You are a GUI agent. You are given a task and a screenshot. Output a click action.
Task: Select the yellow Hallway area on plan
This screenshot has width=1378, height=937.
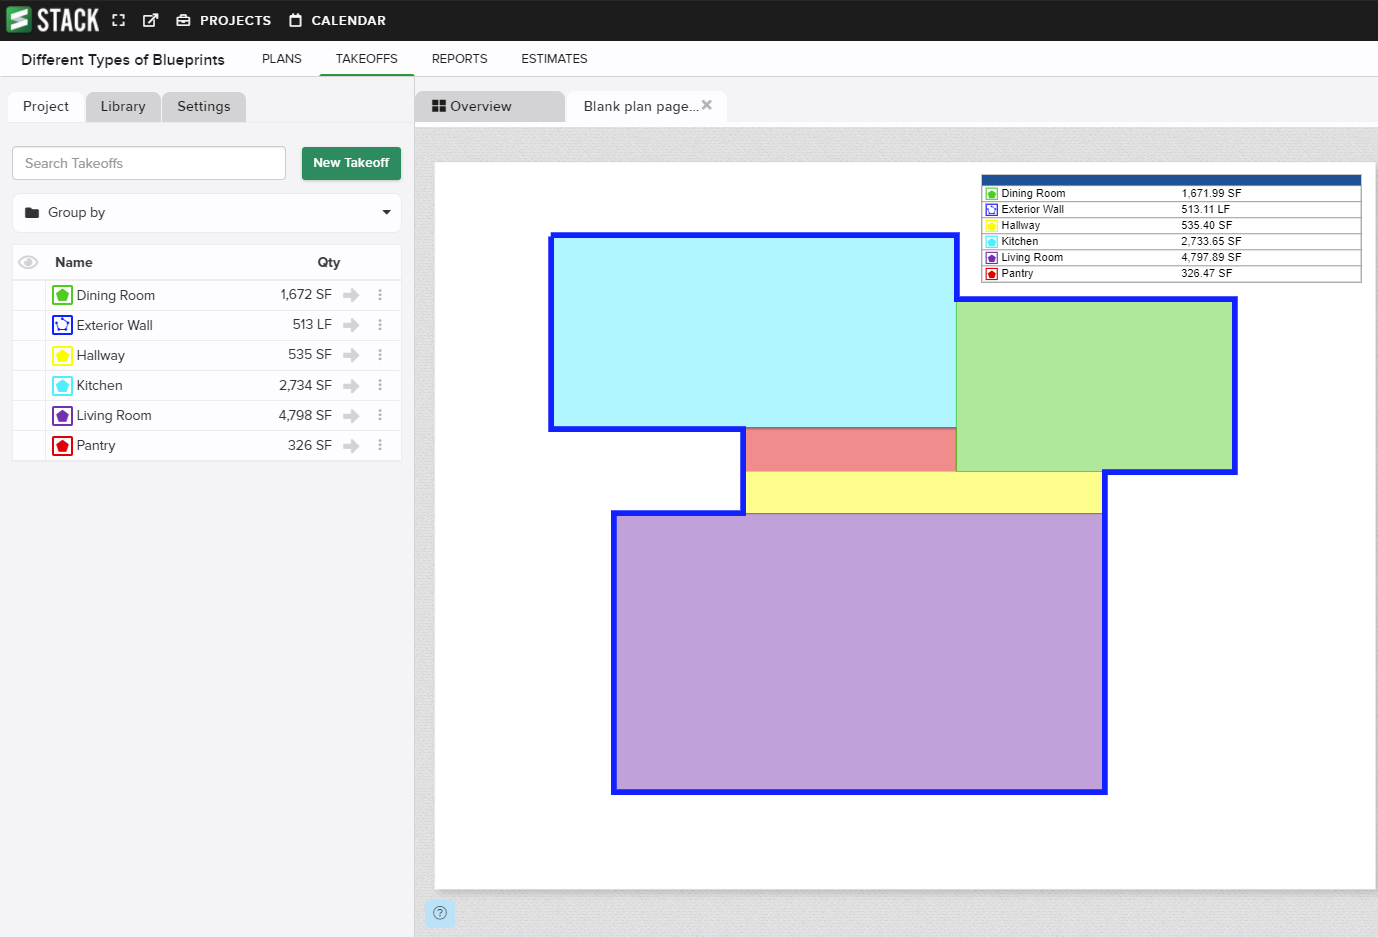924,492
